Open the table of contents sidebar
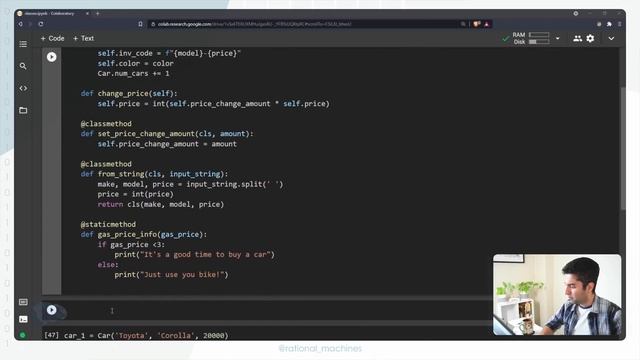Screen dimensions: 640x360 click(x=23, y=44)
